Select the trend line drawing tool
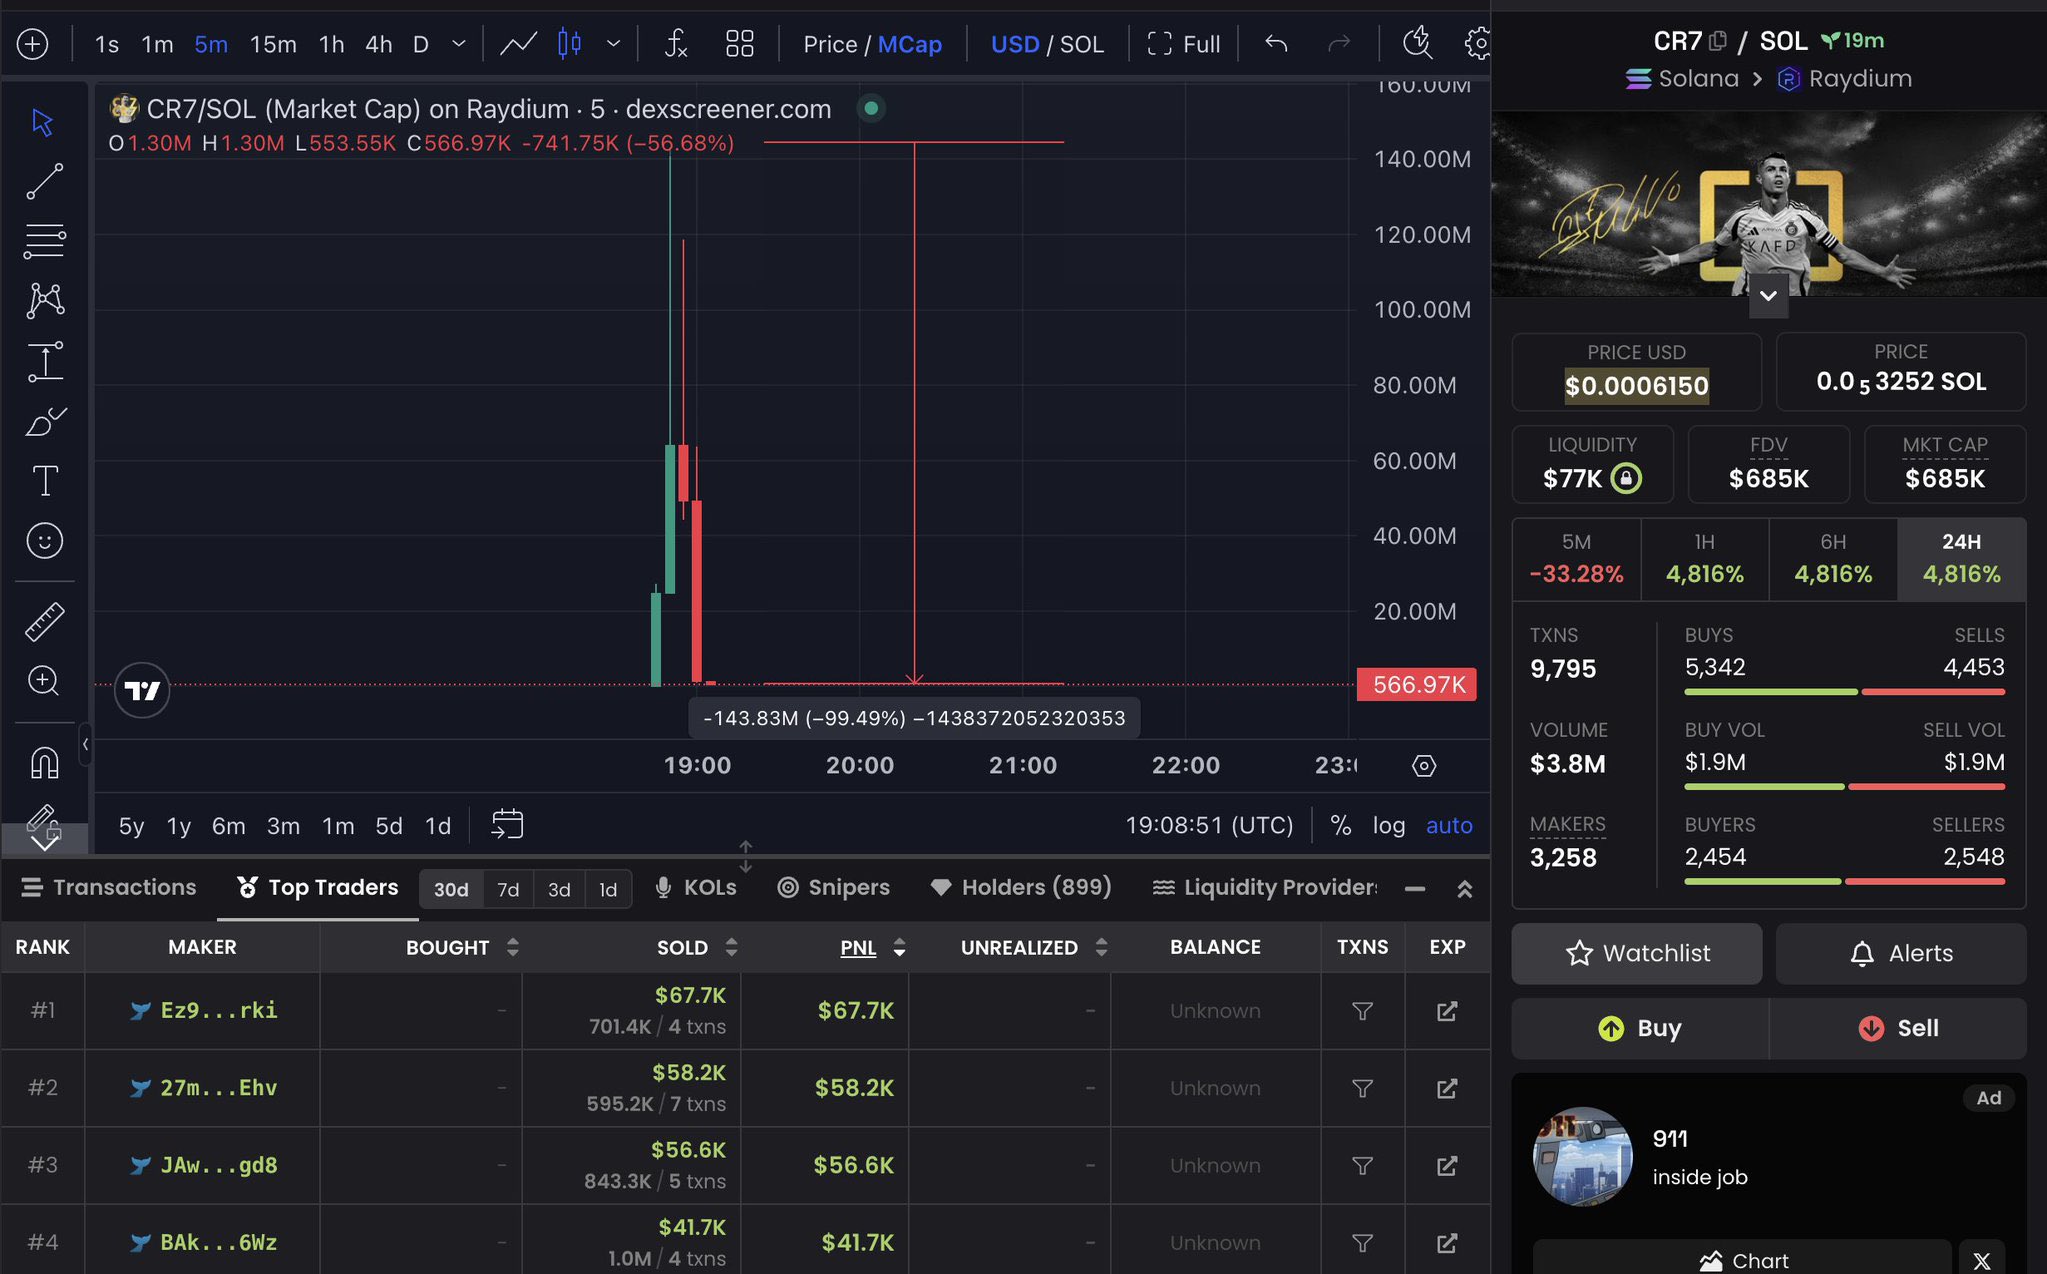This screenshot has width=2047, height=1274. (44, 182)
